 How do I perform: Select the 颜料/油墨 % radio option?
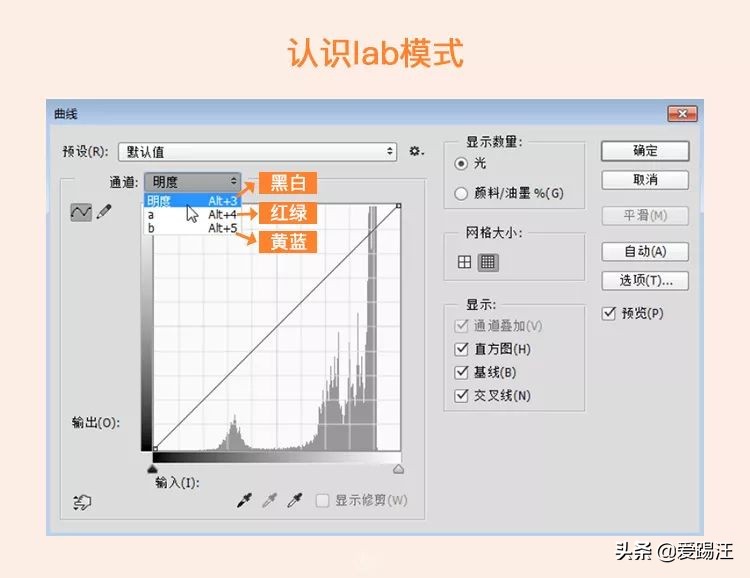[461, 193]
